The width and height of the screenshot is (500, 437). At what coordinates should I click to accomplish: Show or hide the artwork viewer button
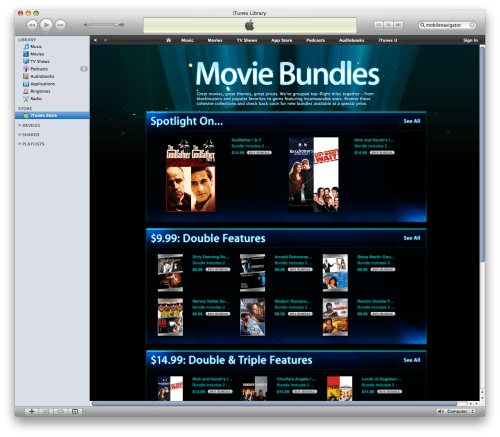point(75,411)
